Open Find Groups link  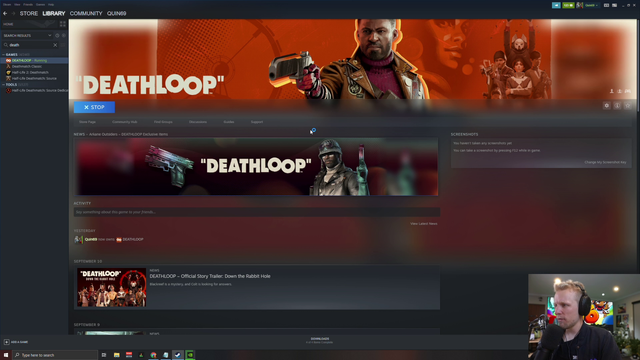(163, 122)
